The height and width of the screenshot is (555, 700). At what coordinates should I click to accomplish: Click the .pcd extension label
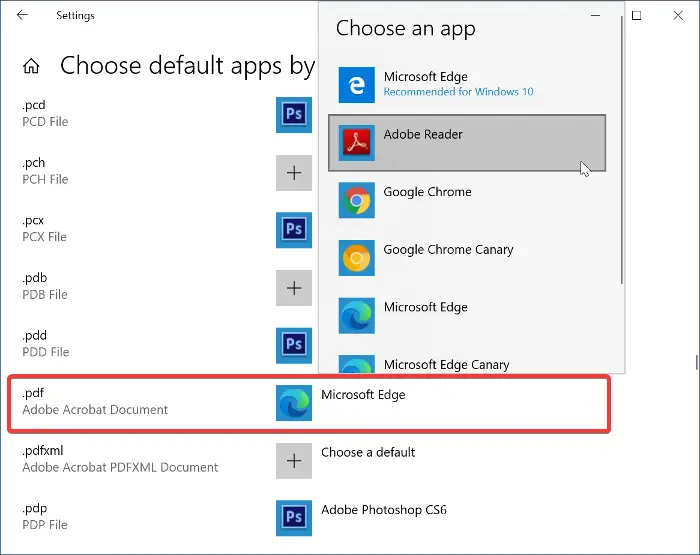coord(34,105)
